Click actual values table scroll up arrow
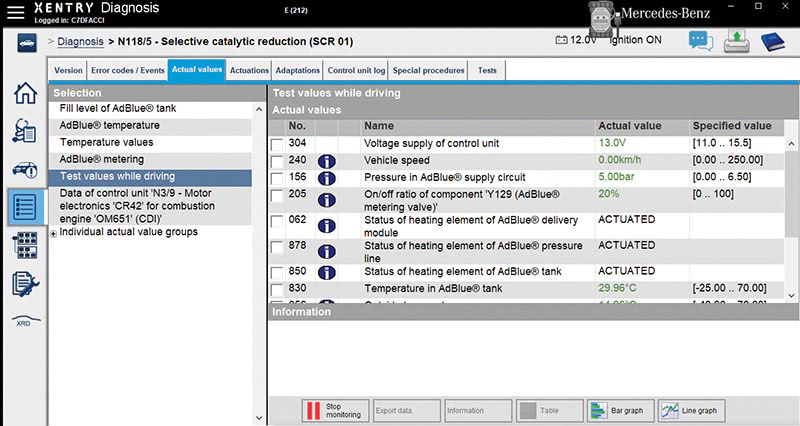 tap(791, 144)
